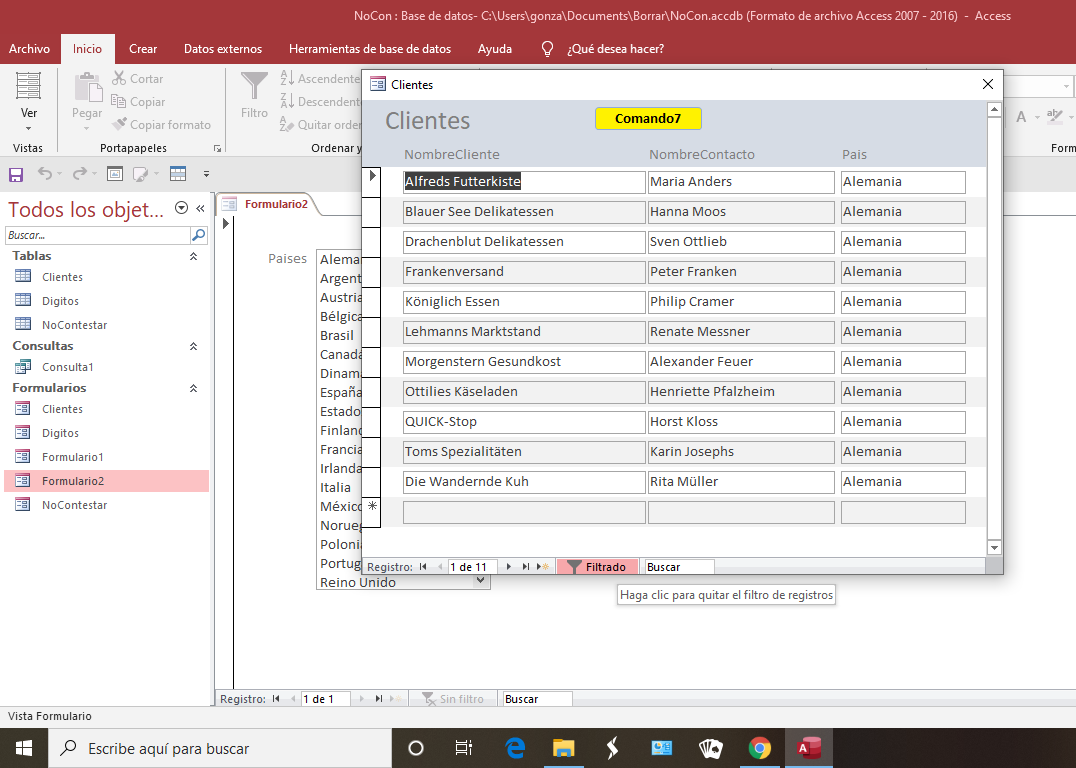1076x768 pixels.
Task: Click the Filtrado toggle to remove record filter
Action: coord(597,565)
